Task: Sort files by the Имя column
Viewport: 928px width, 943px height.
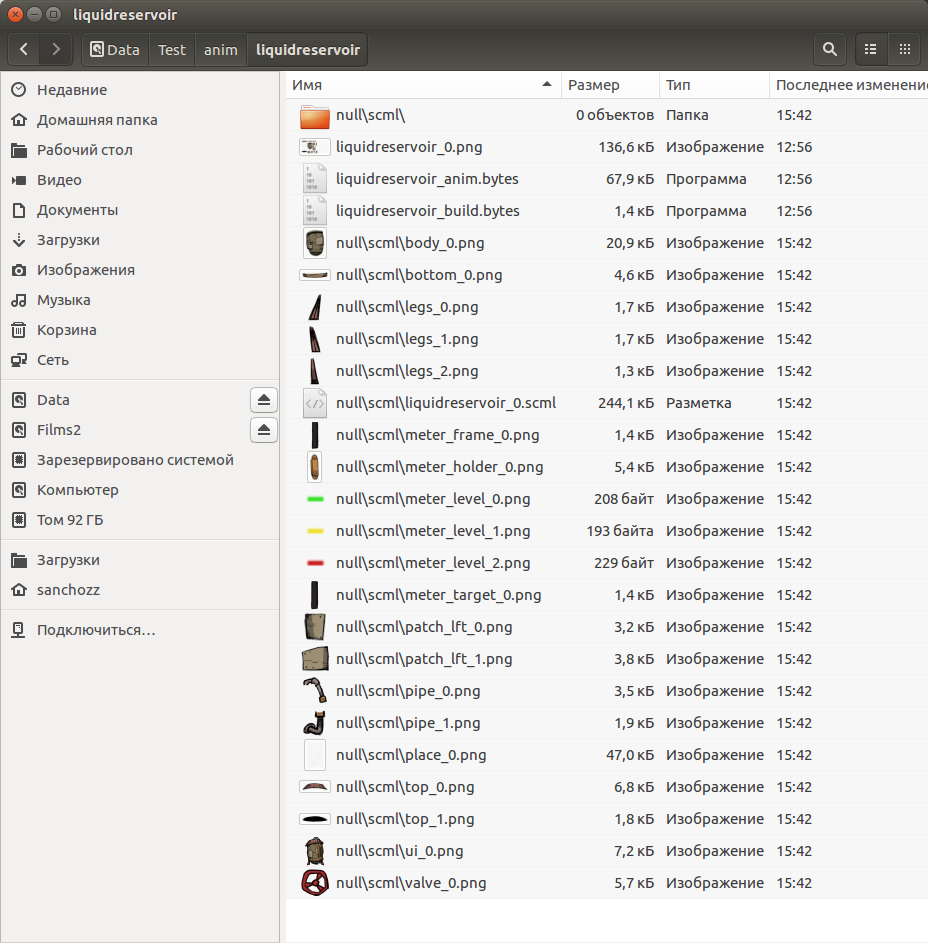Action: (422, 85)
